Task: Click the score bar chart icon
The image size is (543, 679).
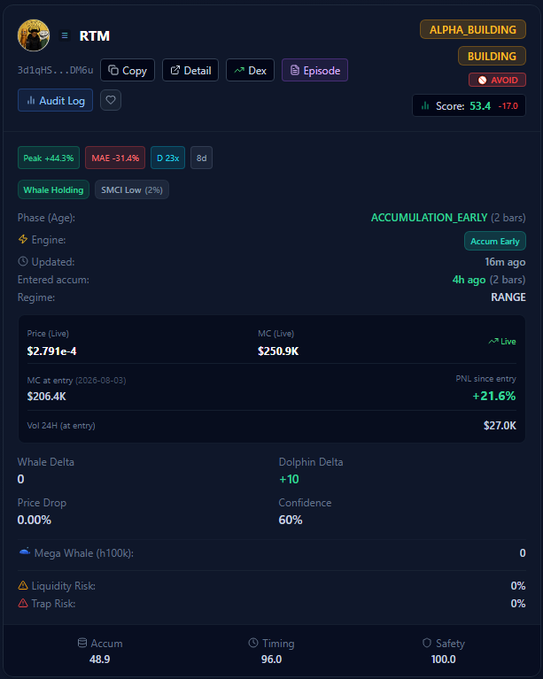Action: coord(425,106)
